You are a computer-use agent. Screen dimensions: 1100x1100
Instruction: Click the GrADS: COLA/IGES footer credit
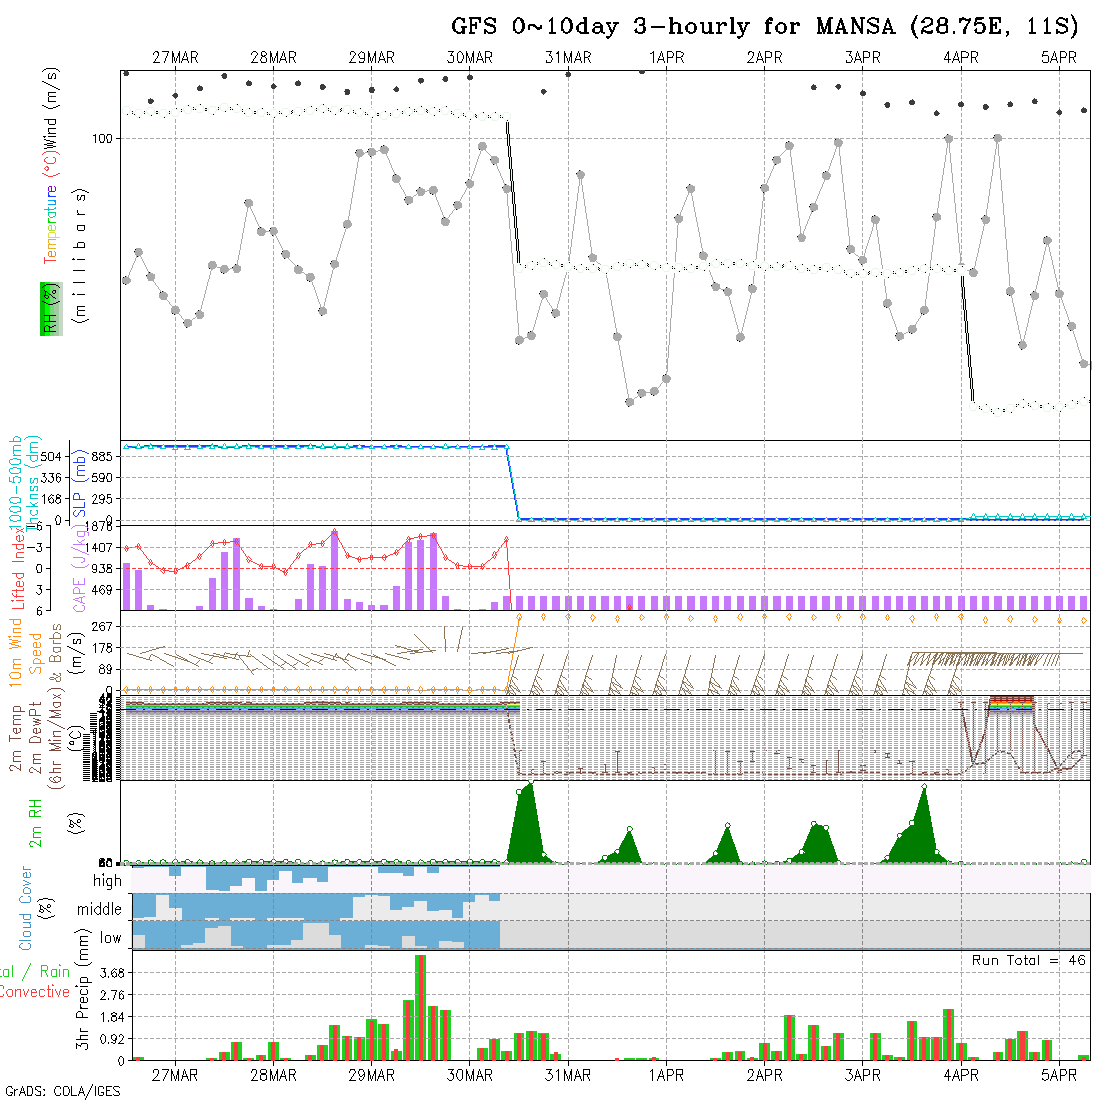tap(62, 1091)
